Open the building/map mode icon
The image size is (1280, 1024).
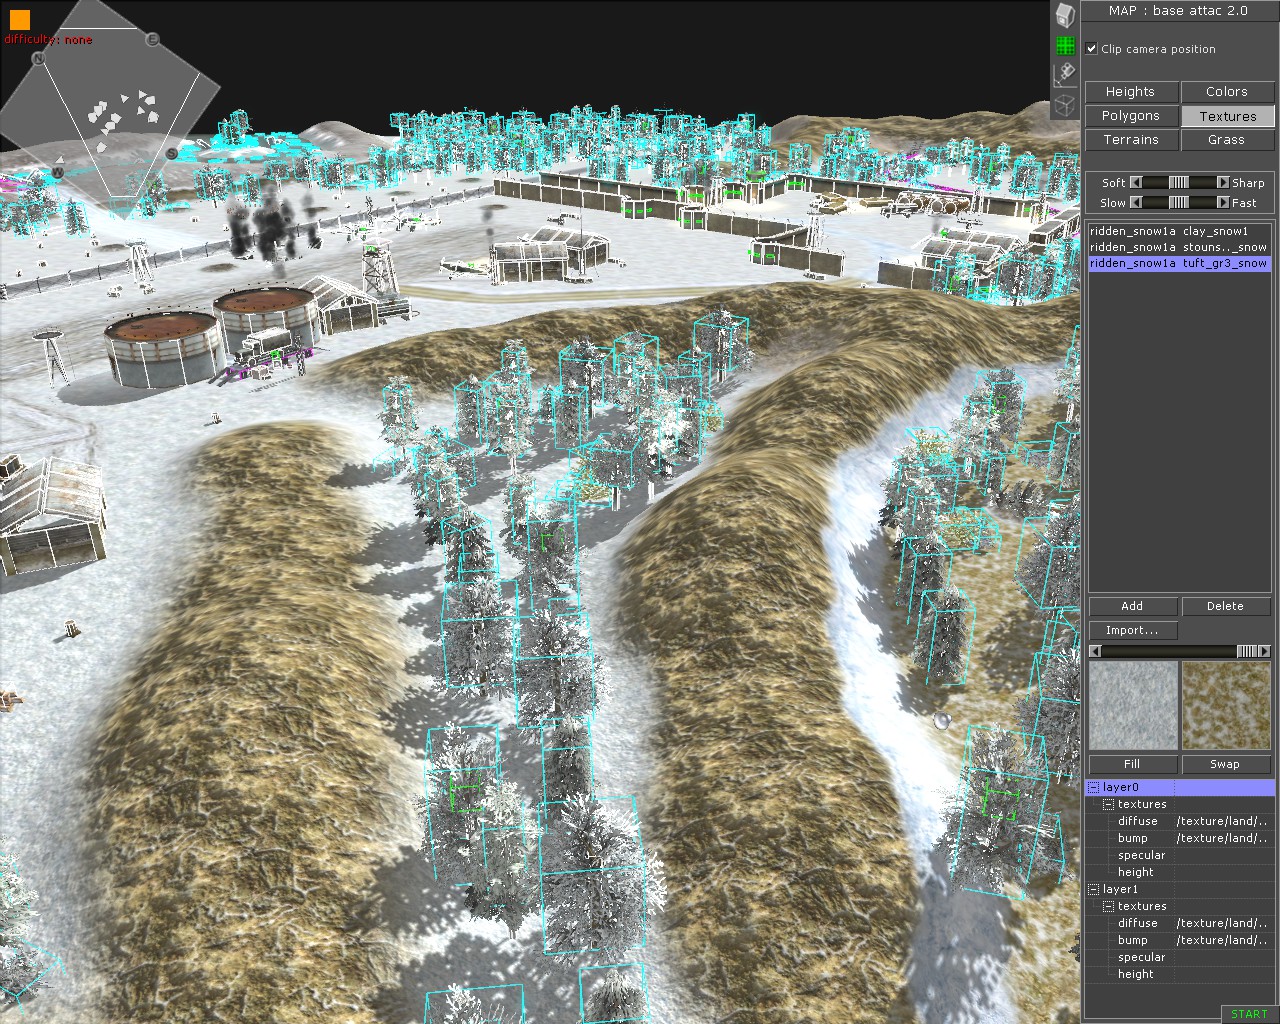click(1065, 14)
